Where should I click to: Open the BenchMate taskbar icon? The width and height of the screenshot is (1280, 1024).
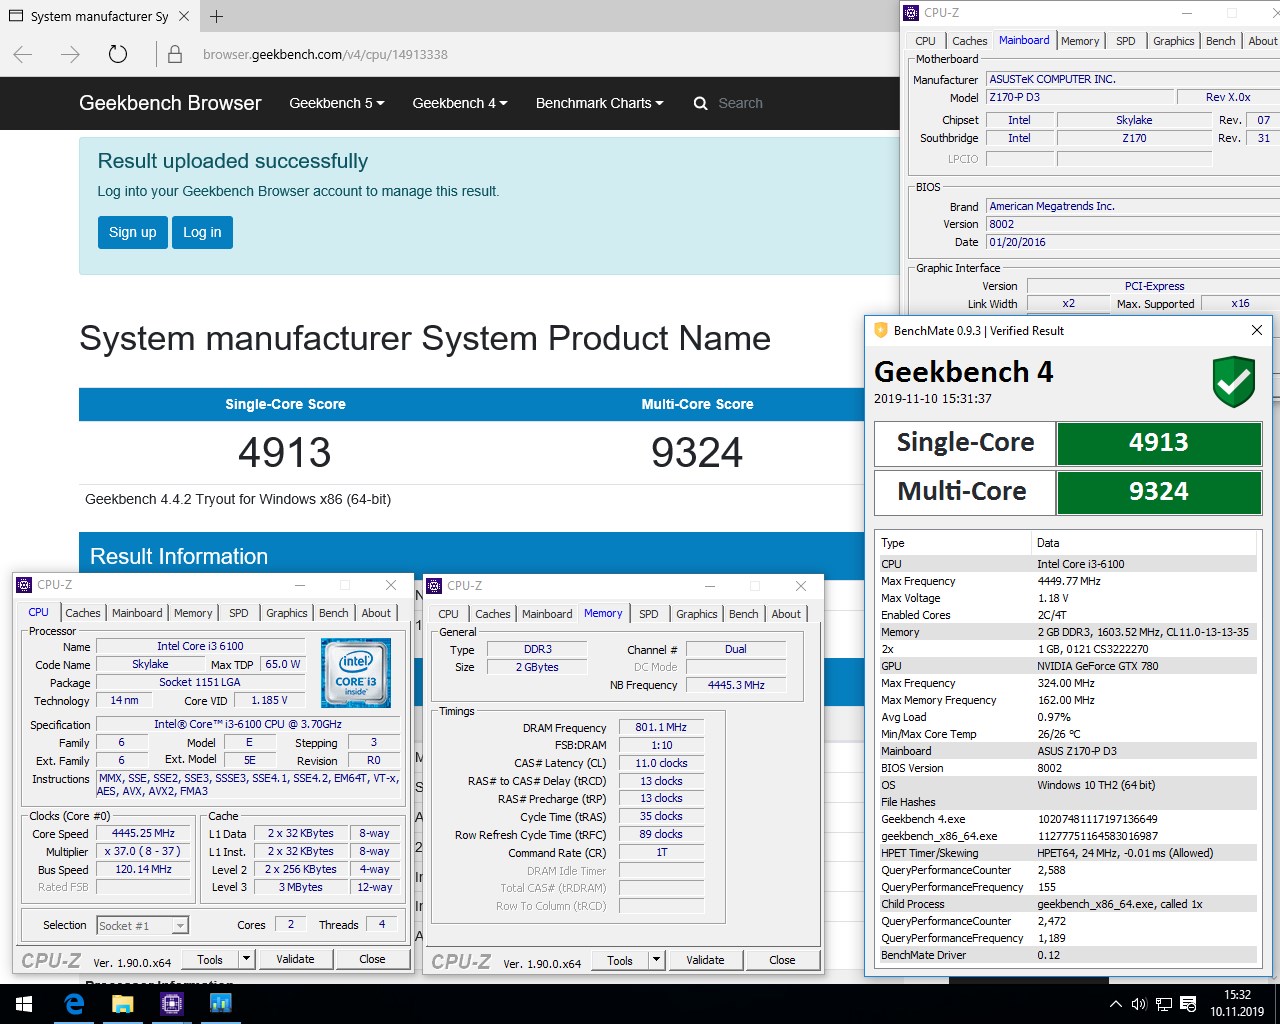pos(220,1004)
